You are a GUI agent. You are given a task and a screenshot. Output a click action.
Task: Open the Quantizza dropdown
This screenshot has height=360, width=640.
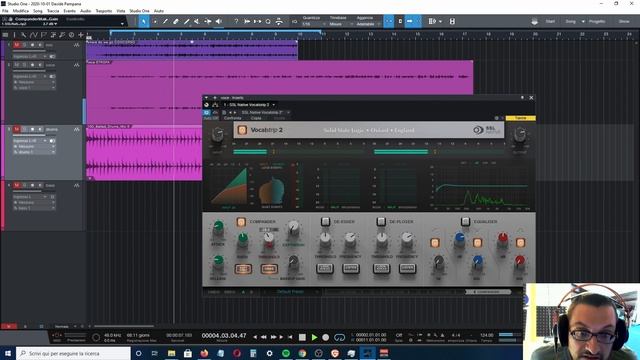tap(313, 24)
